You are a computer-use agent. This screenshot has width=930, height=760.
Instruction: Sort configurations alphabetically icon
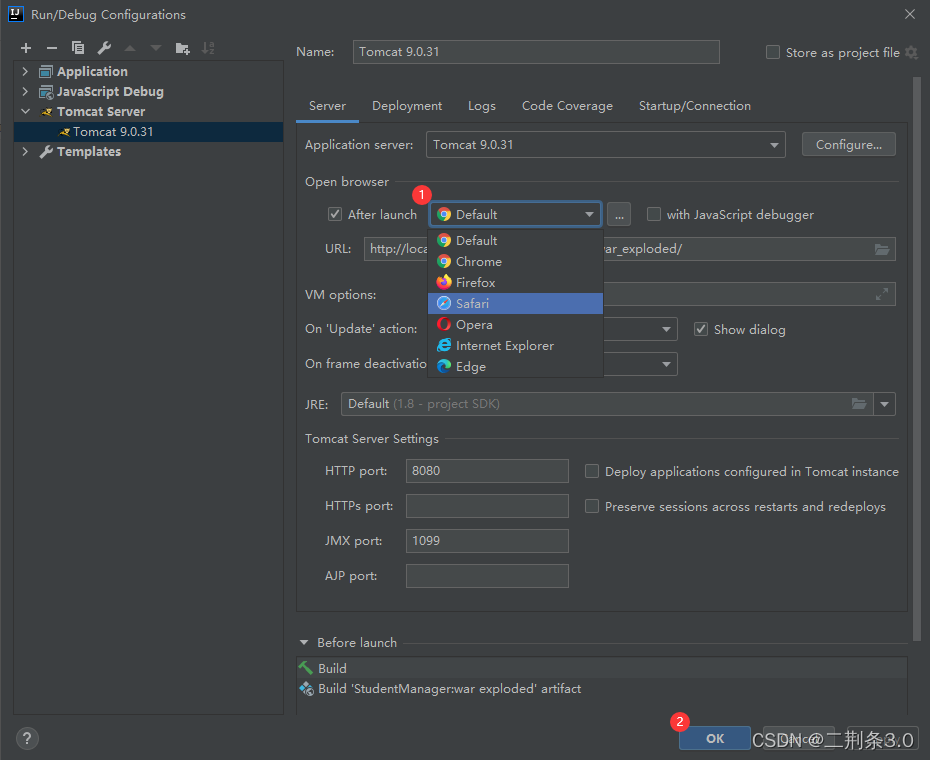coord(208,48)
